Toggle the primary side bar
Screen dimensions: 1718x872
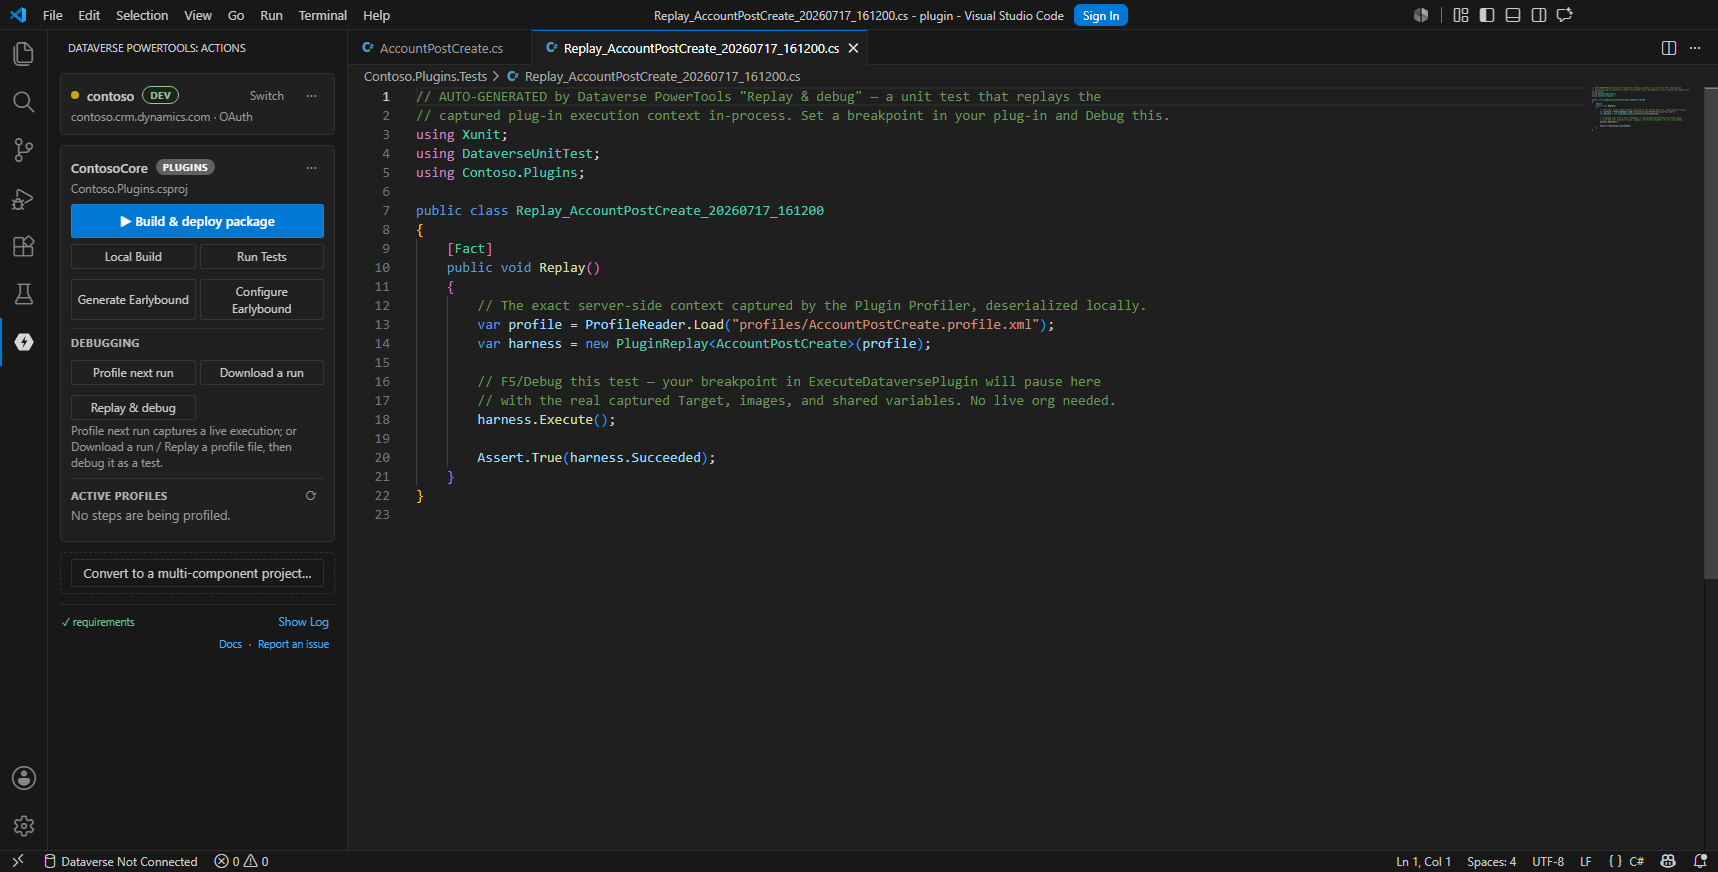[x=1487, y=15]
